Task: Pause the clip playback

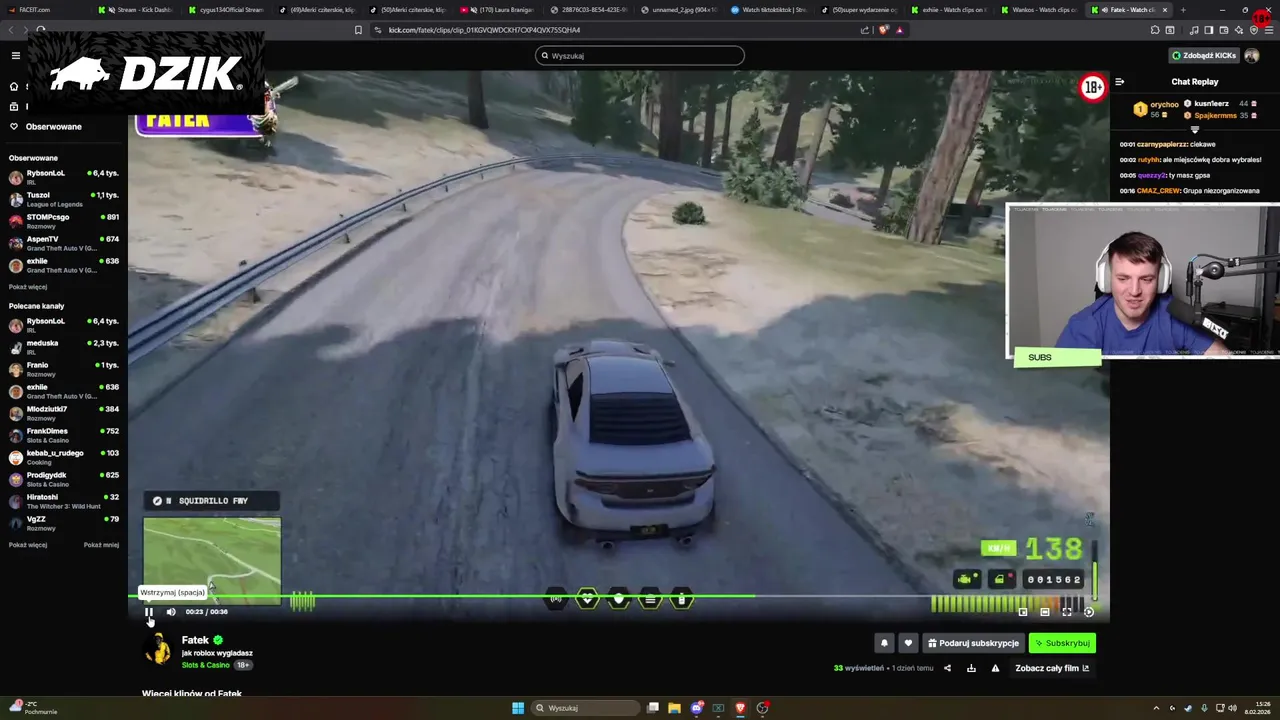Action: point(149,612)
